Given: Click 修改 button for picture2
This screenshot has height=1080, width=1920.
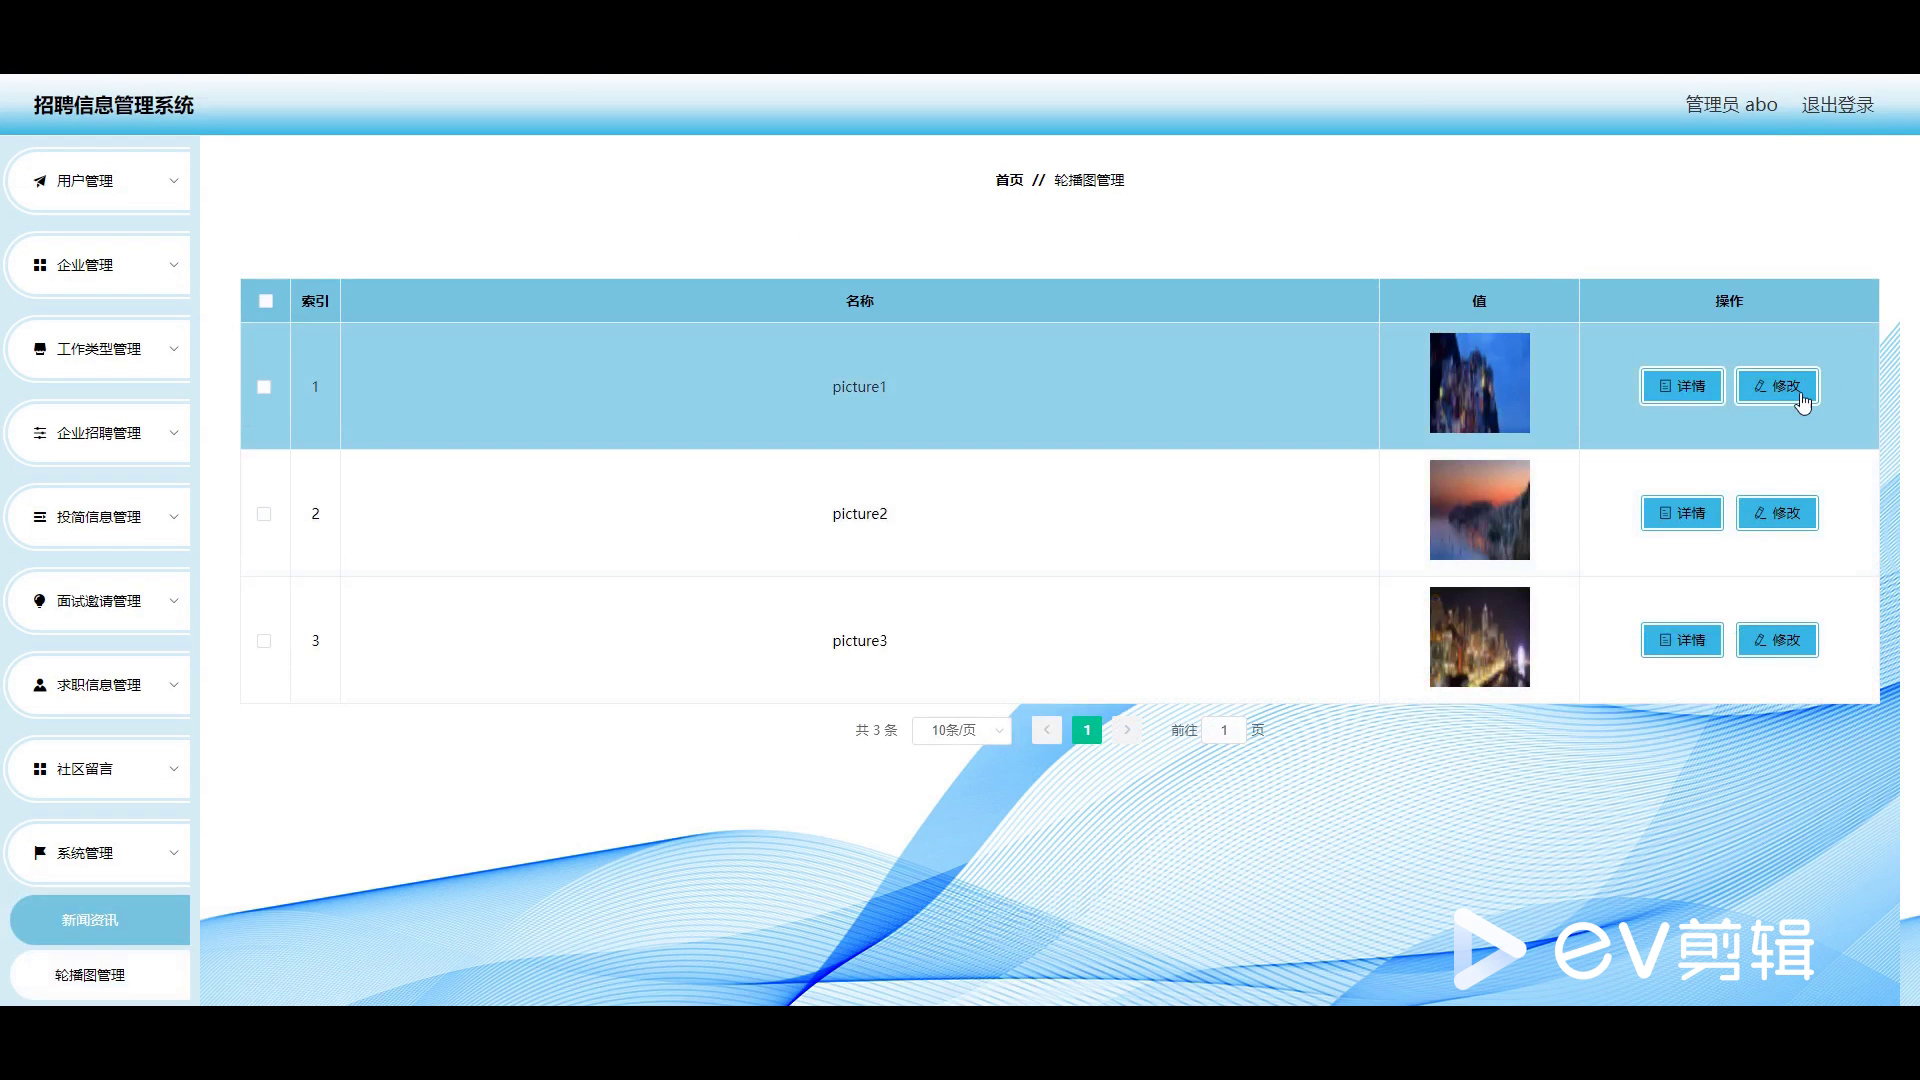Looking at the screenshot, I should coord(1777,513).
